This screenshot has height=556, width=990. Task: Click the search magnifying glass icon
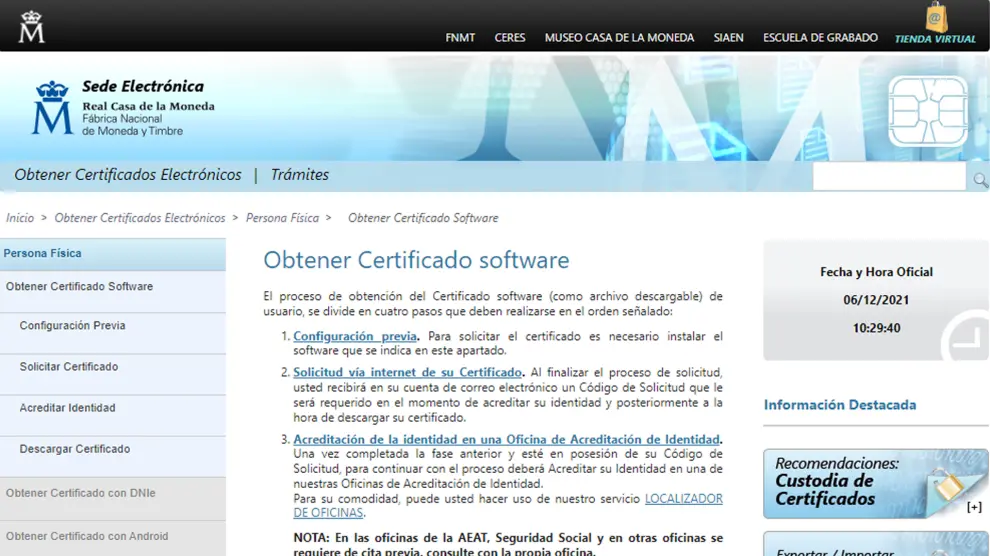980,180
